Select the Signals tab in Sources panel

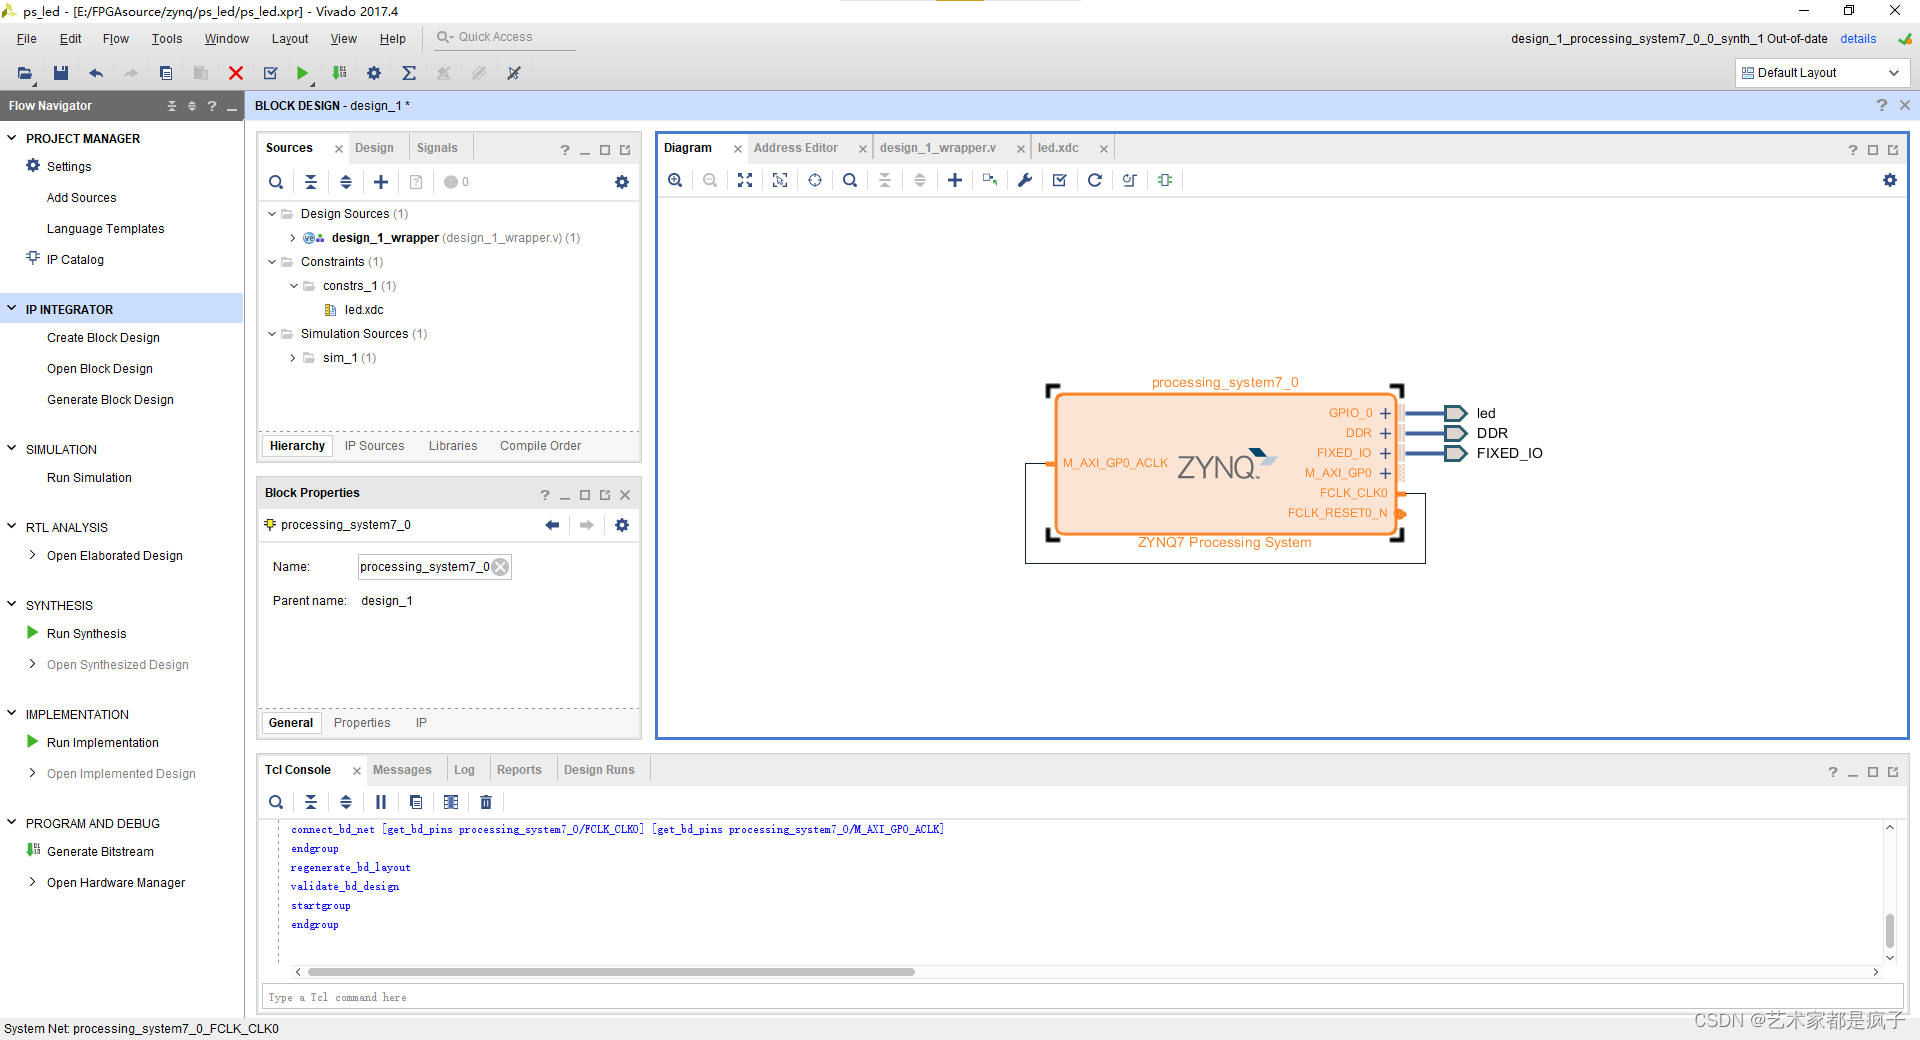click(x=437, y=148)
